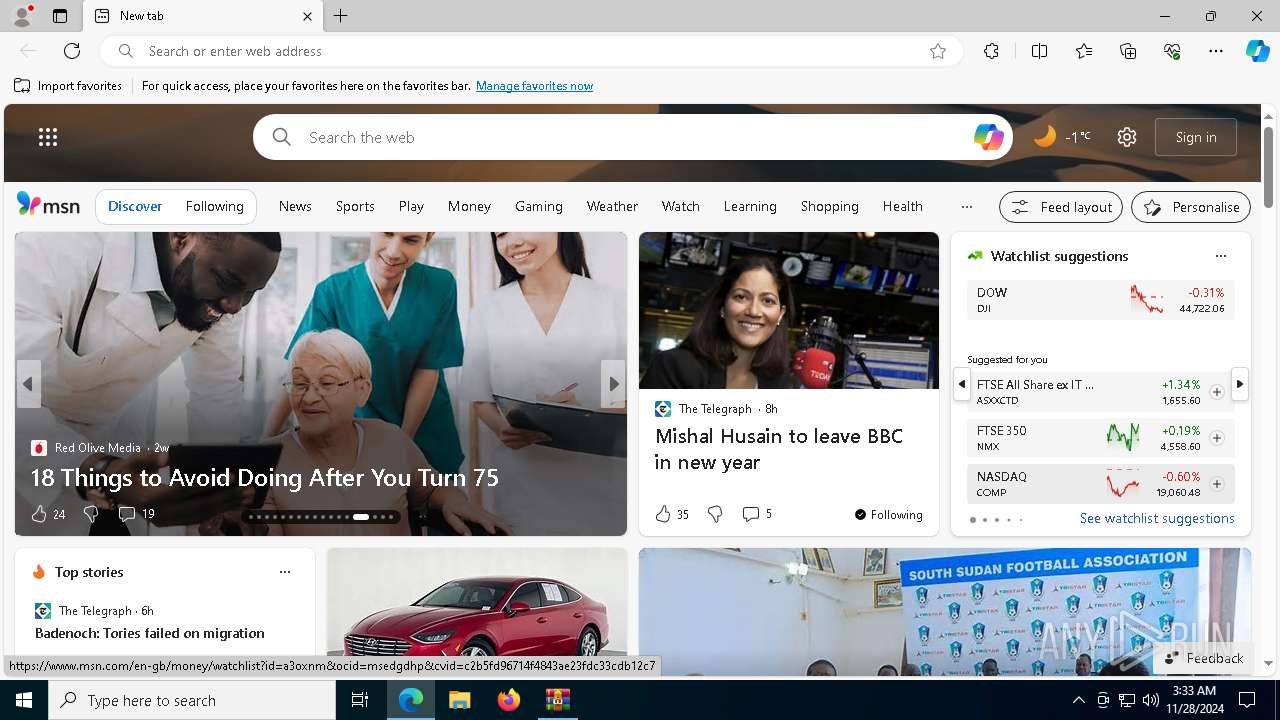Open File Explorer from taskbar

point(459,700)
